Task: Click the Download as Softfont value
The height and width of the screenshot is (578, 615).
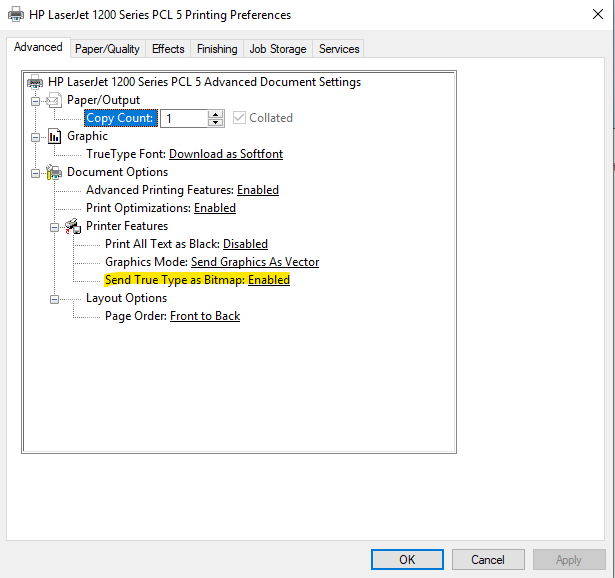Action: tap(226, 154)
